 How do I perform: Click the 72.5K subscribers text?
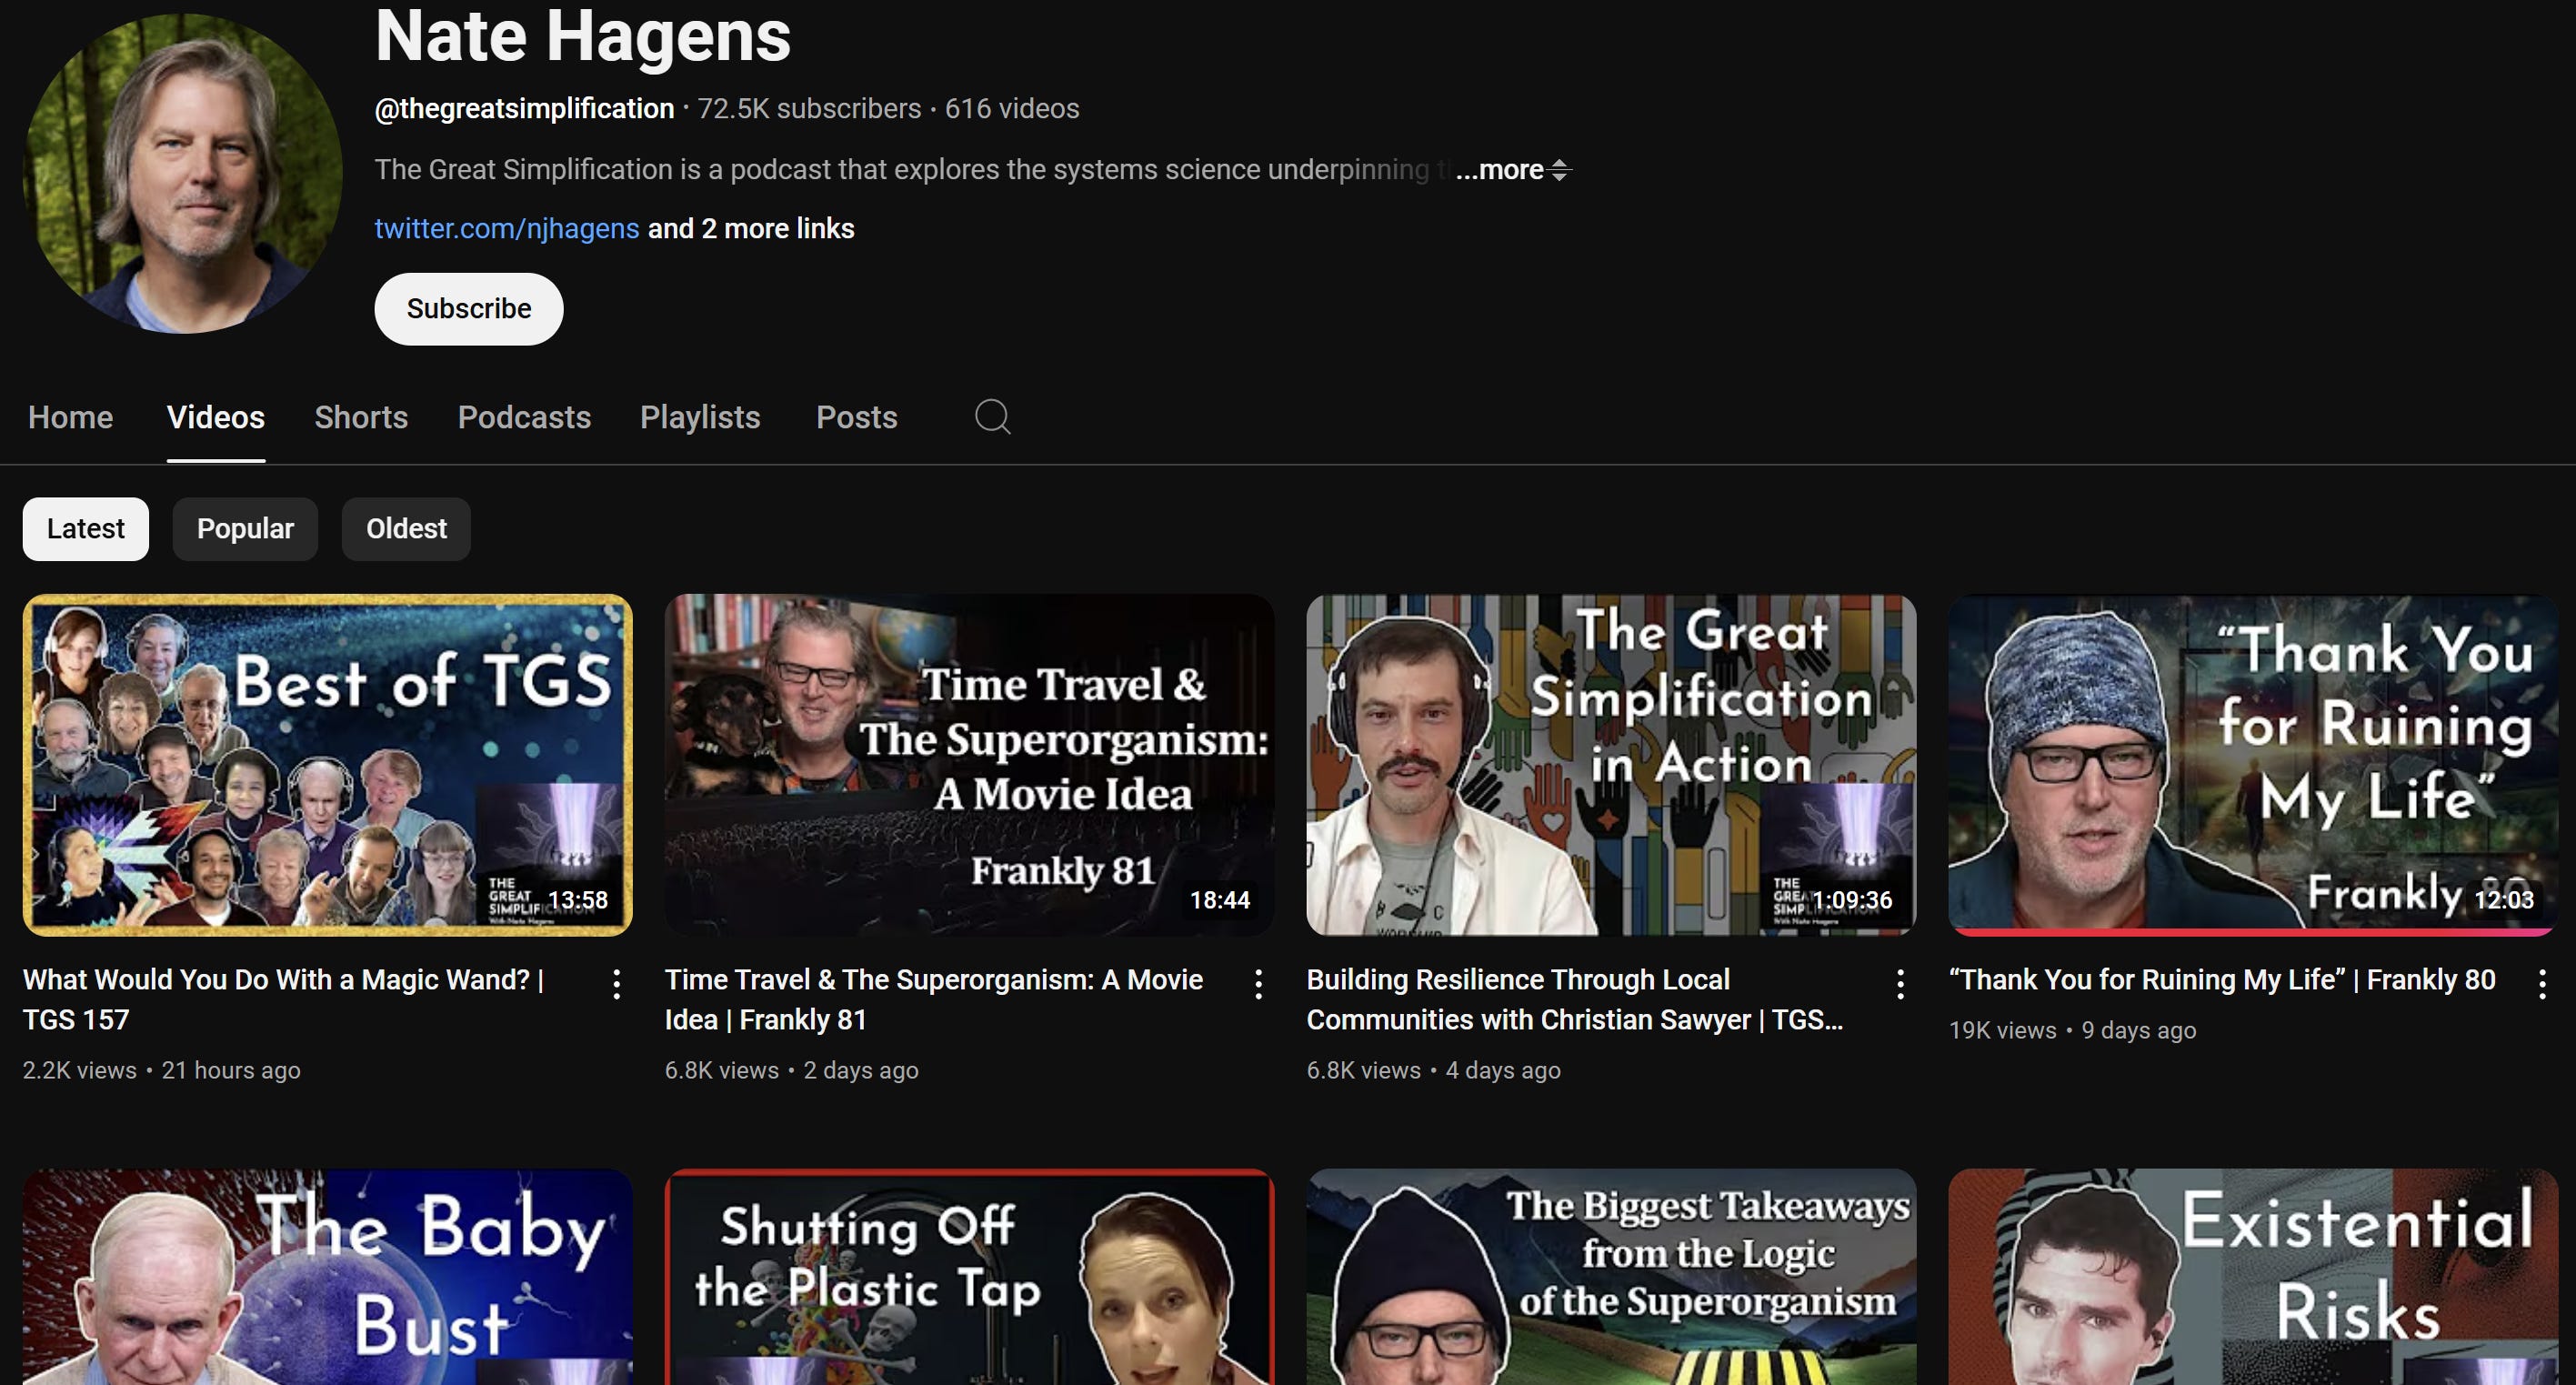coord(809,108)
